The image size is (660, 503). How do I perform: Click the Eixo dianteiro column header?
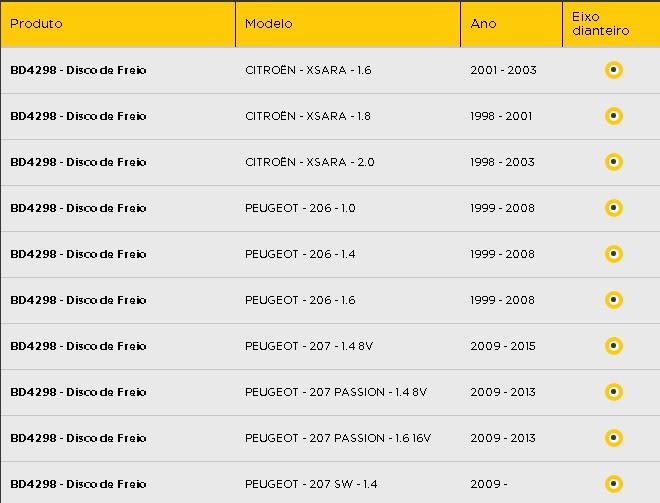tap(601, 24)
